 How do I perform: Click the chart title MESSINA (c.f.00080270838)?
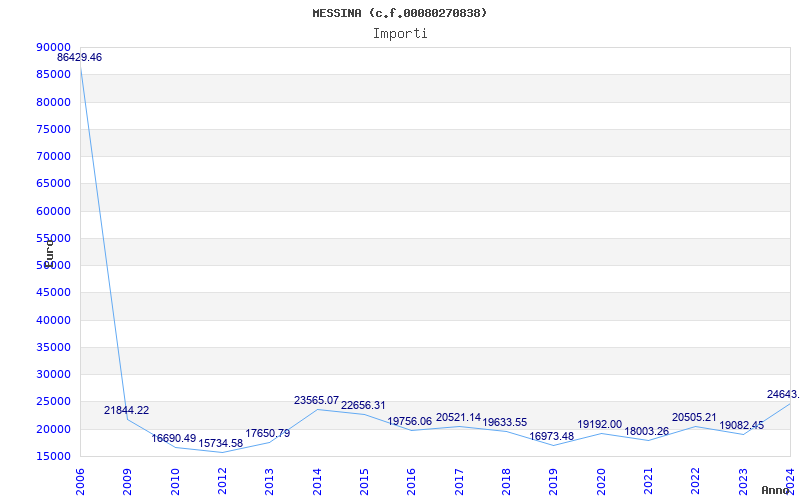click(x=399, y=13)
